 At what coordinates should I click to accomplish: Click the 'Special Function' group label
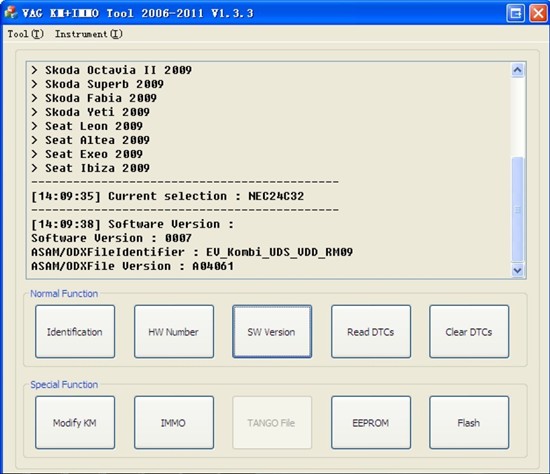(64, 385)
